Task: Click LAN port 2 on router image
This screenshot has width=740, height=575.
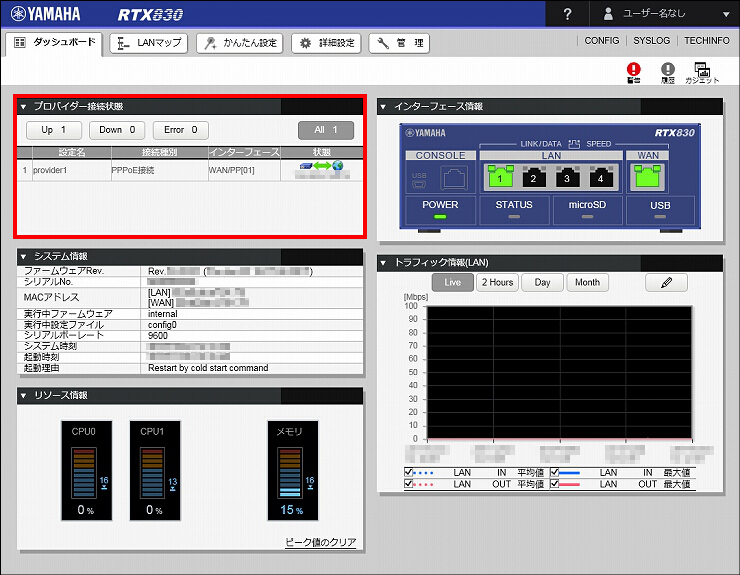Action: tap(534, 177)
